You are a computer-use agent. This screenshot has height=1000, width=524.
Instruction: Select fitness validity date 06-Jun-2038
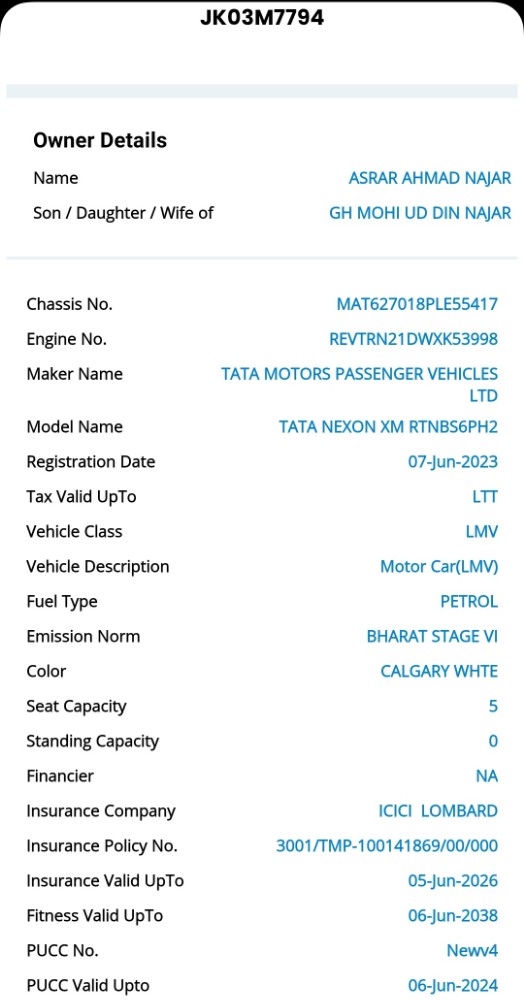(x=453, y=916)
